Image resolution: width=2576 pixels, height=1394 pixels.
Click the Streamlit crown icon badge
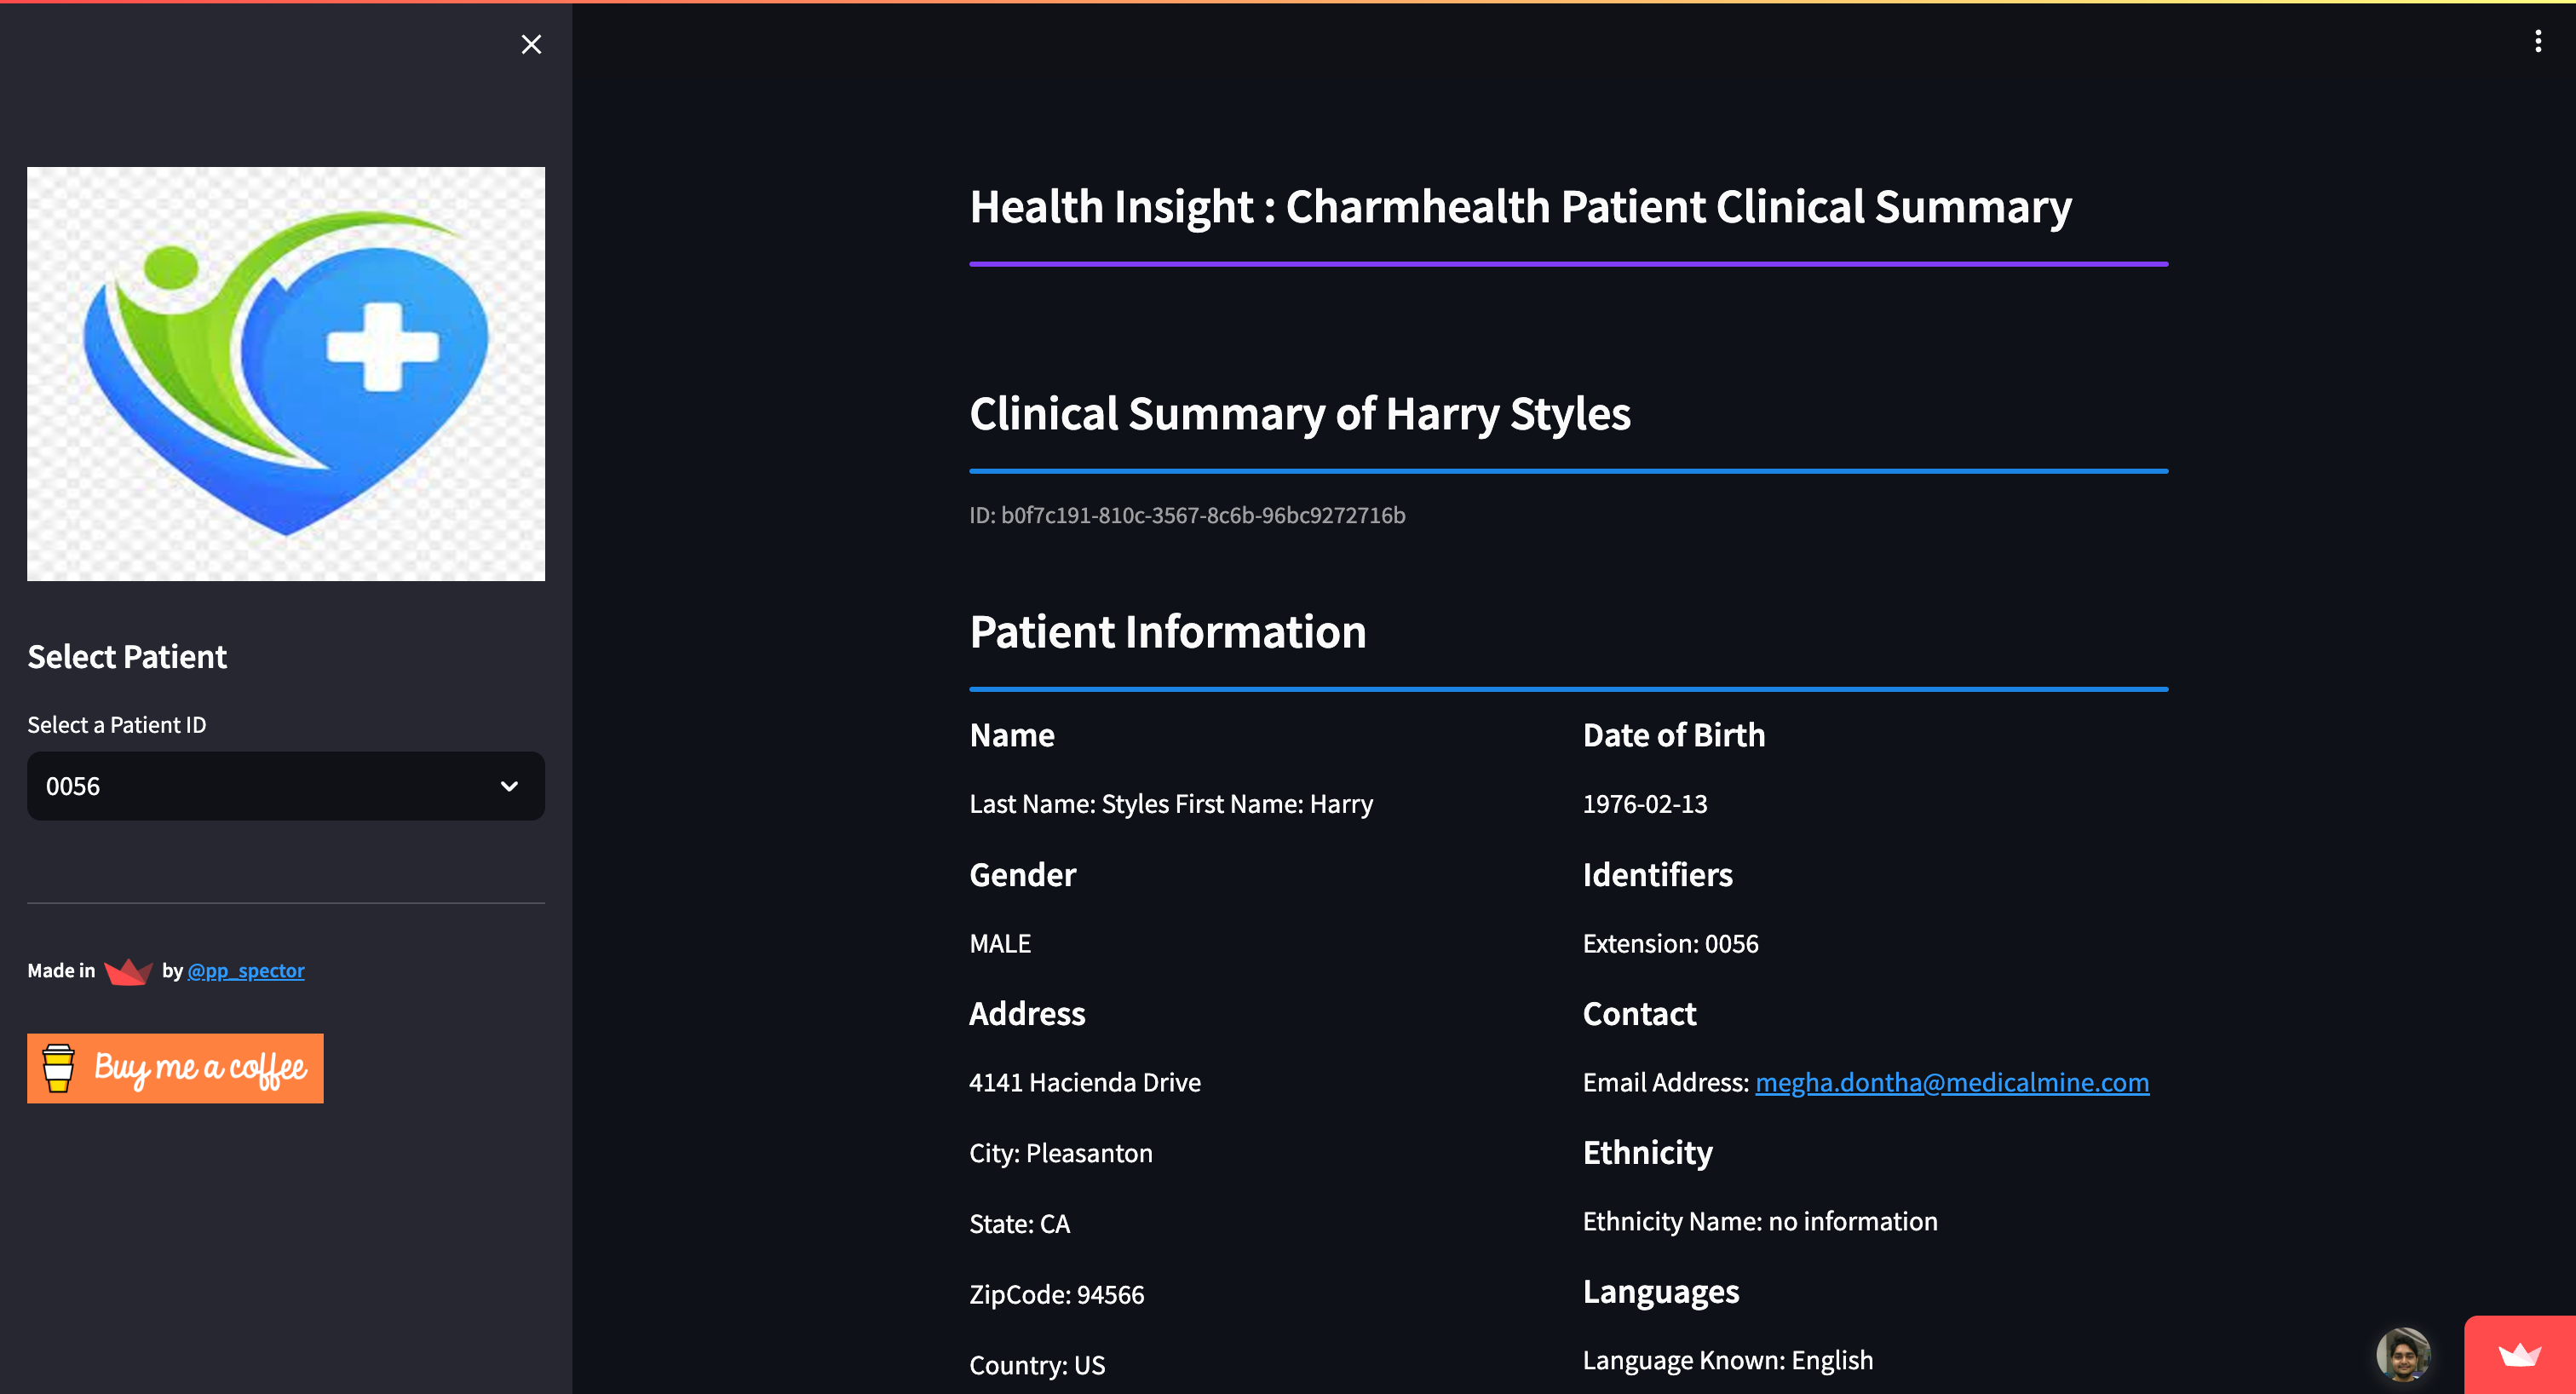[x=2519, y=1355]
